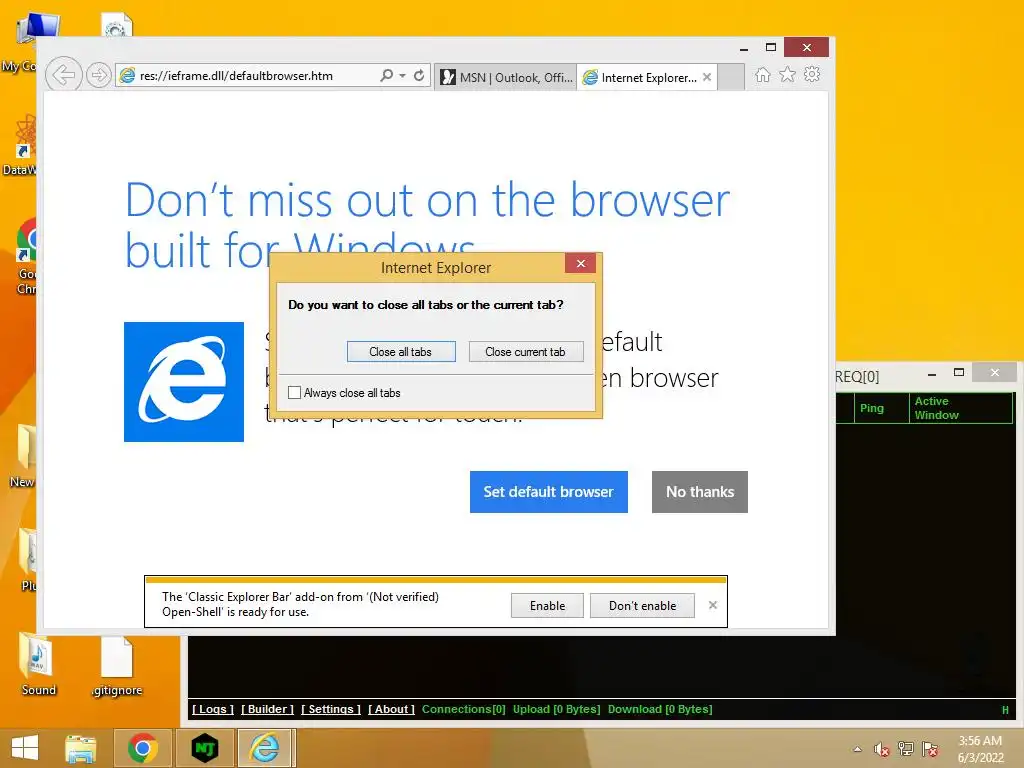This screenshot has height=768, width=1024.
Task: Refresh the page with the reload icon
Action: click(x=419, y=76)
